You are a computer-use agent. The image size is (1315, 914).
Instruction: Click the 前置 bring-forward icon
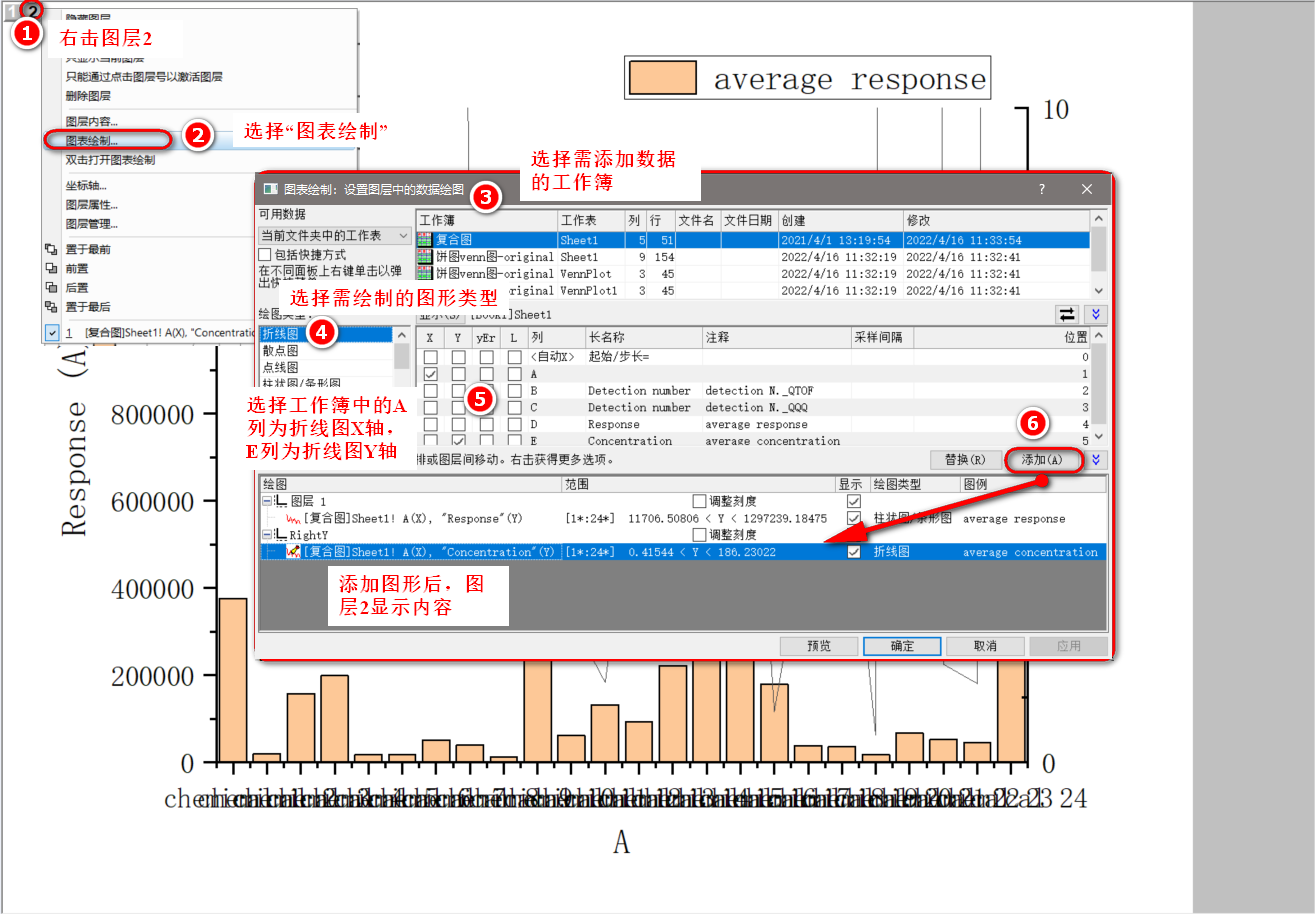coord(51,268)
